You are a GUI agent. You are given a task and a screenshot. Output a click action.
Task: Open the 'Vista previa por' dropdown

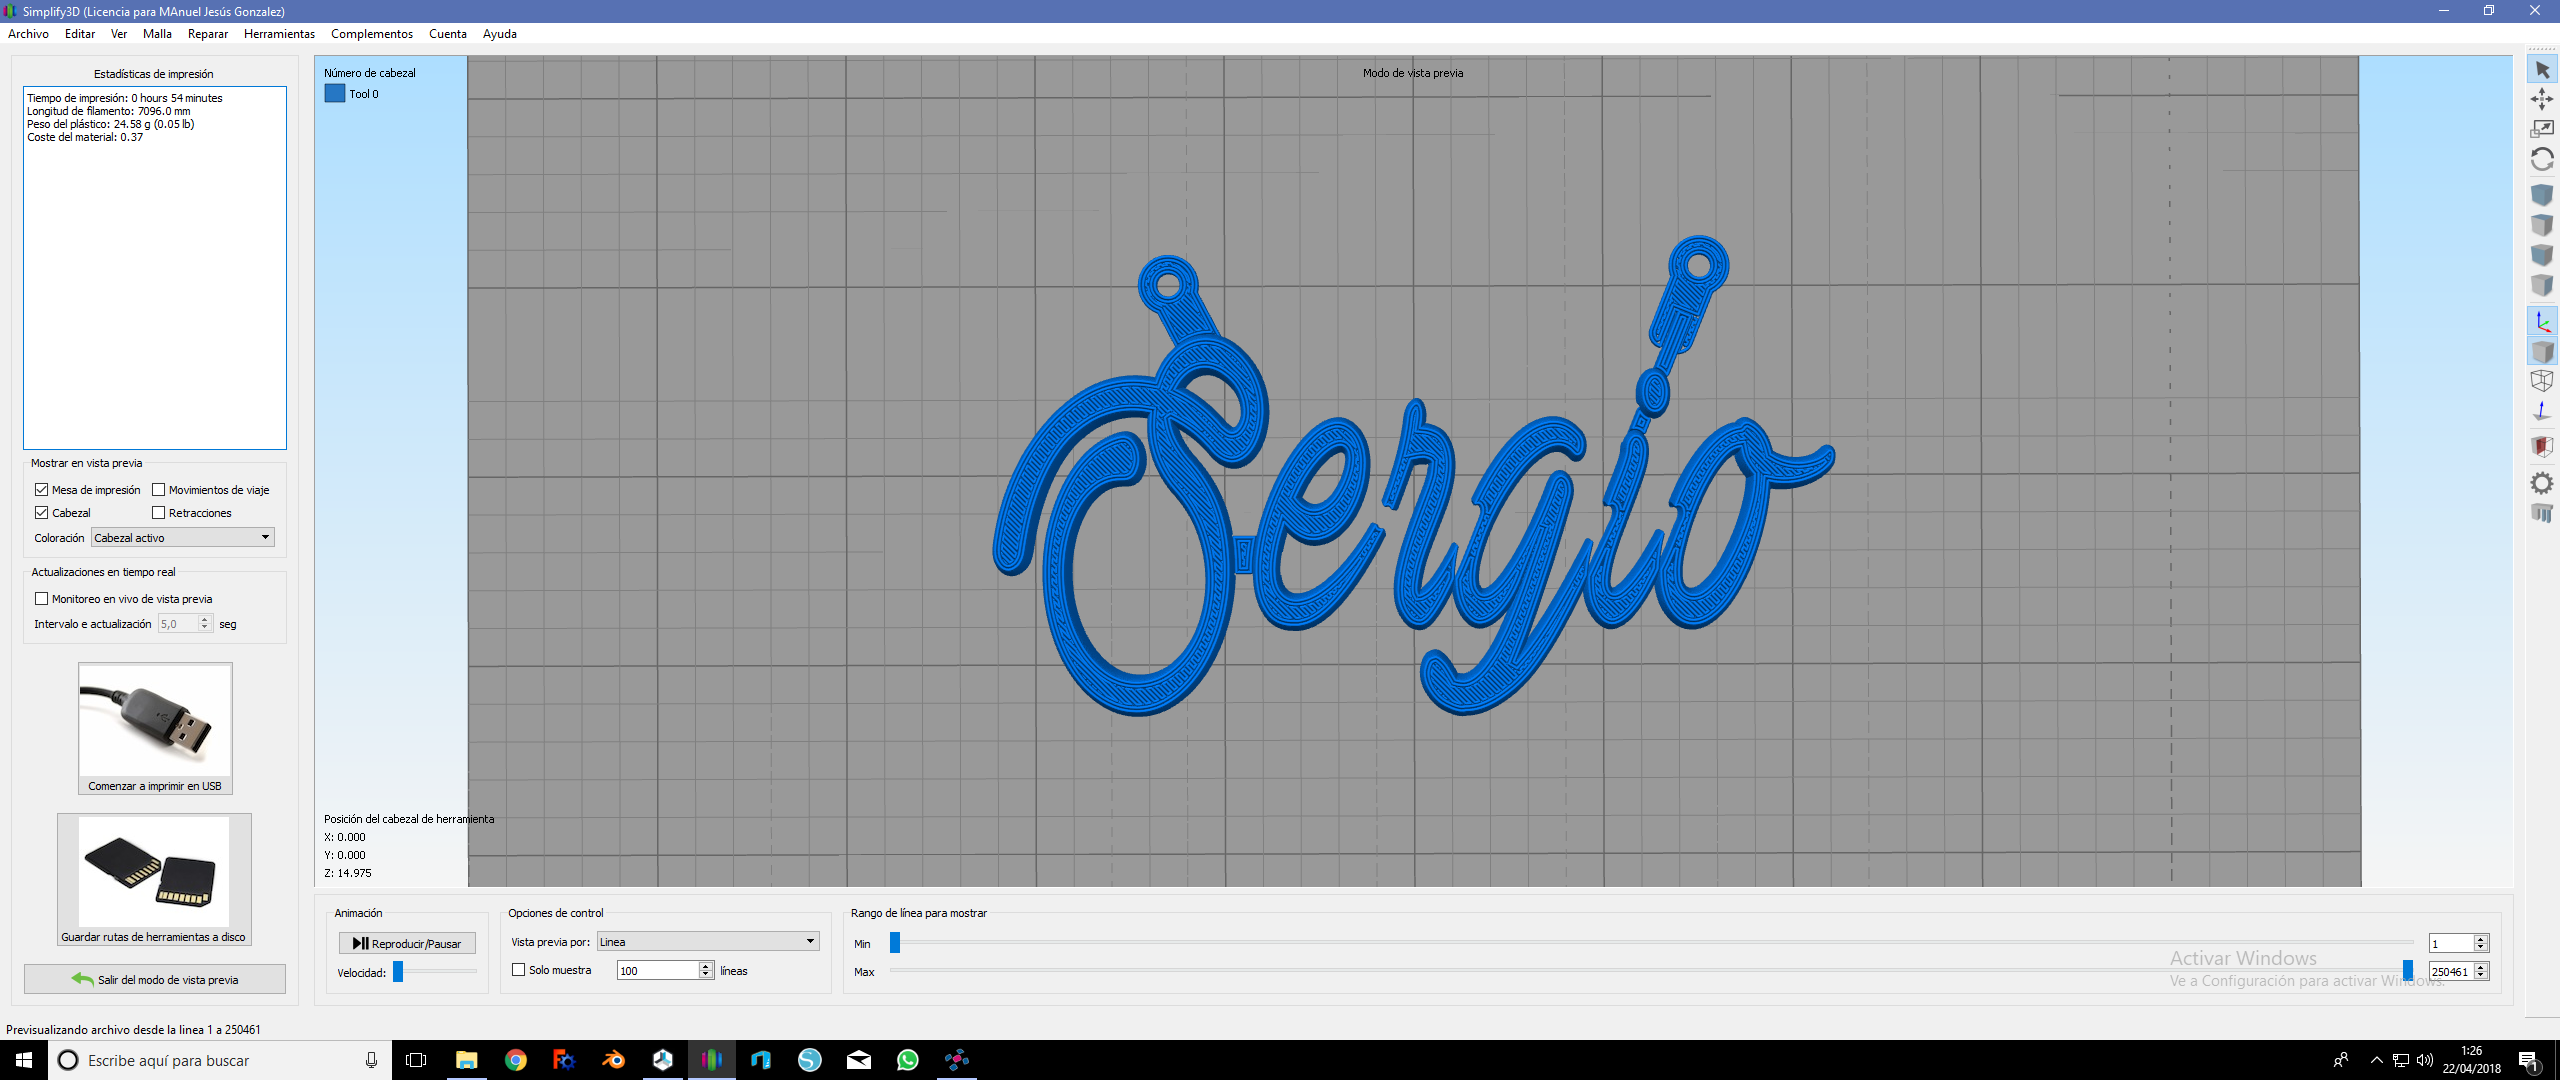[x=708, y=942]
